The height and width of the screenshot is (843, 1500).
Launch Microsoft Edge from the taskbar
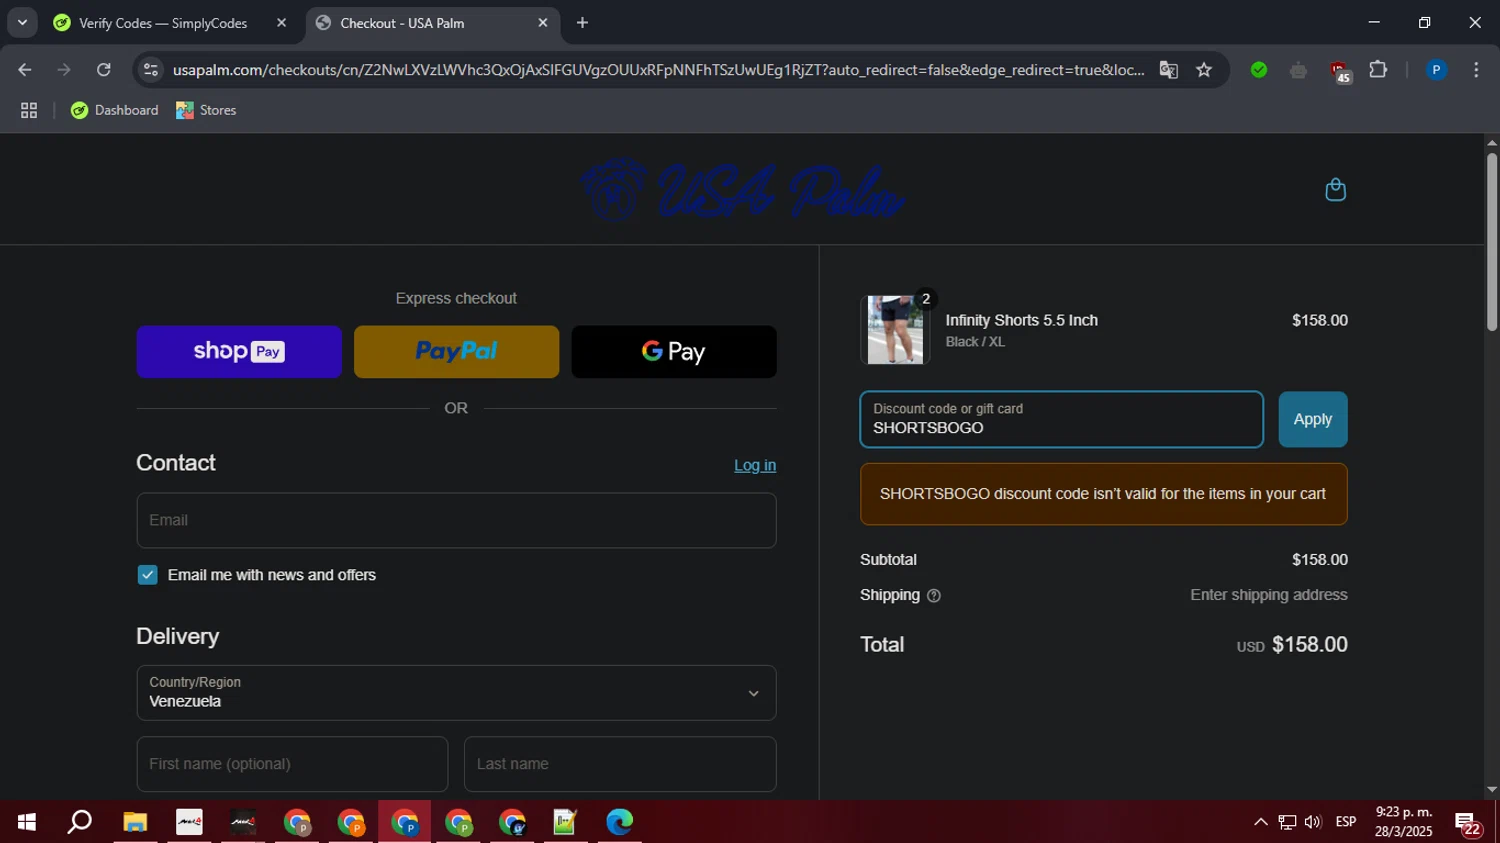619,822
